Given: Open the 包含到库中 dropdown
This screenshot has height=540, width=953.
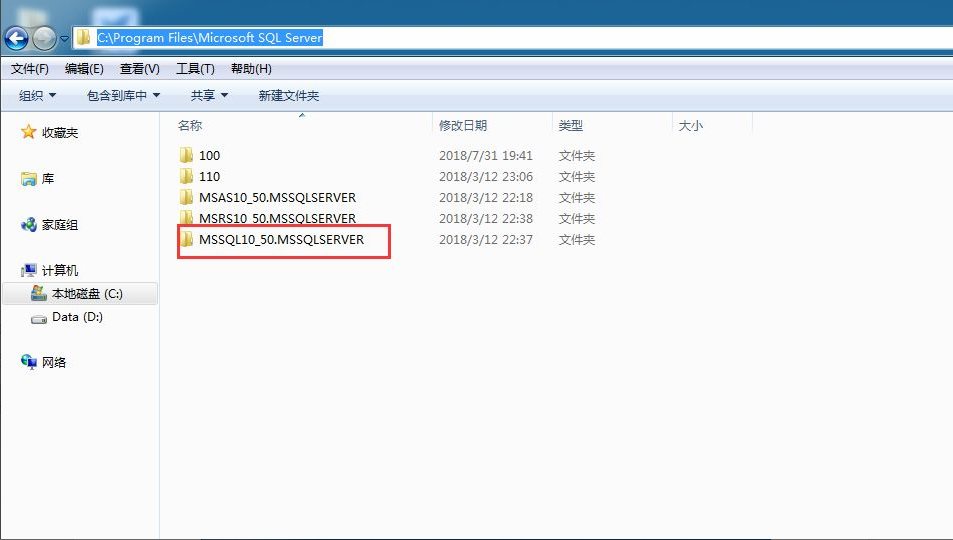Looking at the screenshot, I should click(x=123, y=95).
